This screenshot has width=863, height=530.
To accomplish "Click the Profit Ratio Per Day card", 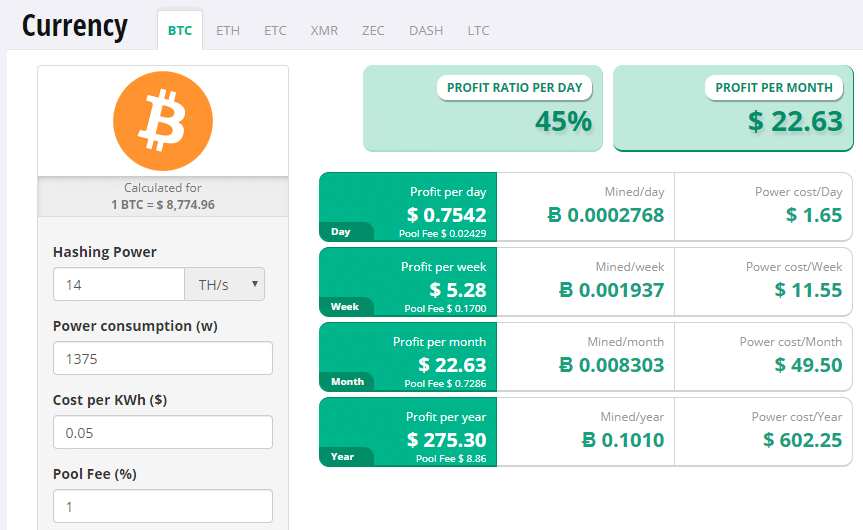I will coord(483,108).
